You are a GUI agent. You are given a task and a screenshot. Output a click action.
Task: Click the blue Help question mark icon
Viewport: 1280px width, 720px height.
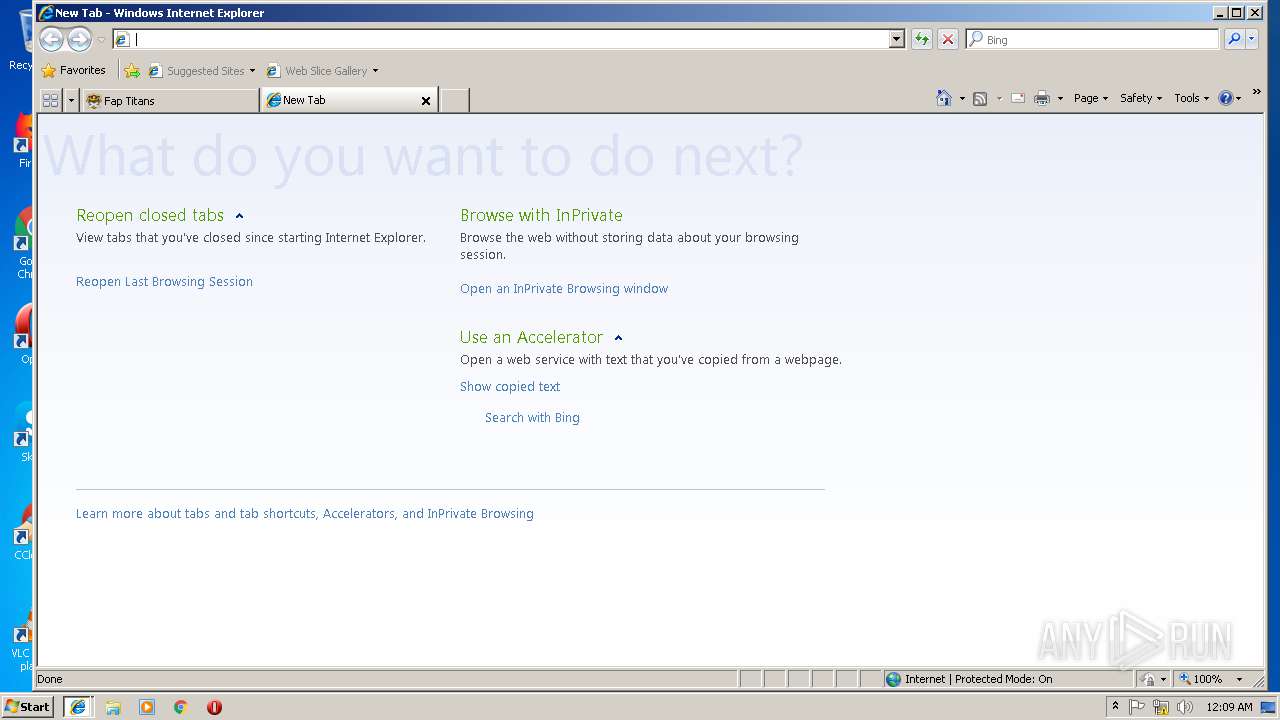tap(1226, 98)
